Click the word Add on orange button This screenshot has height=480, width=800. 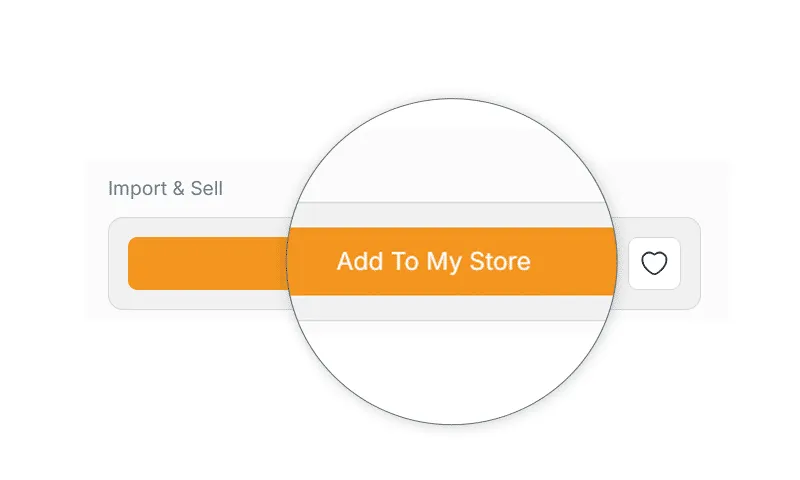pos(360,261)
